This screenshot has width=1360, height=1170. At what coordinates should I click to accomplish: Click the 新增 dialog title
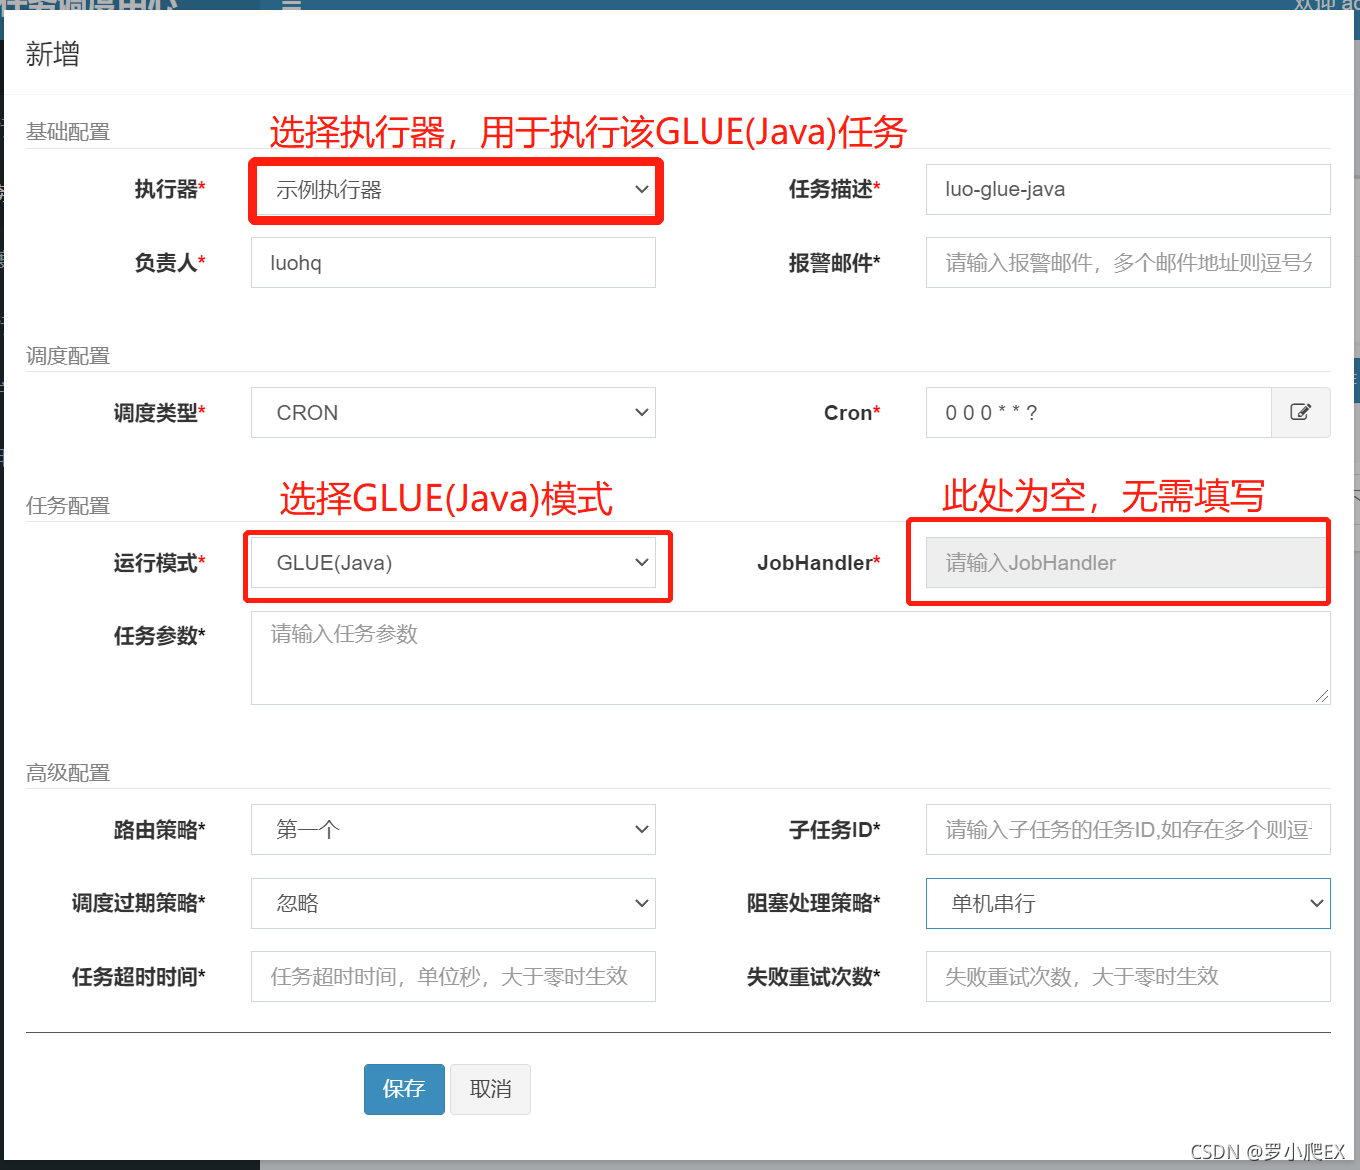tap(53, 54)
